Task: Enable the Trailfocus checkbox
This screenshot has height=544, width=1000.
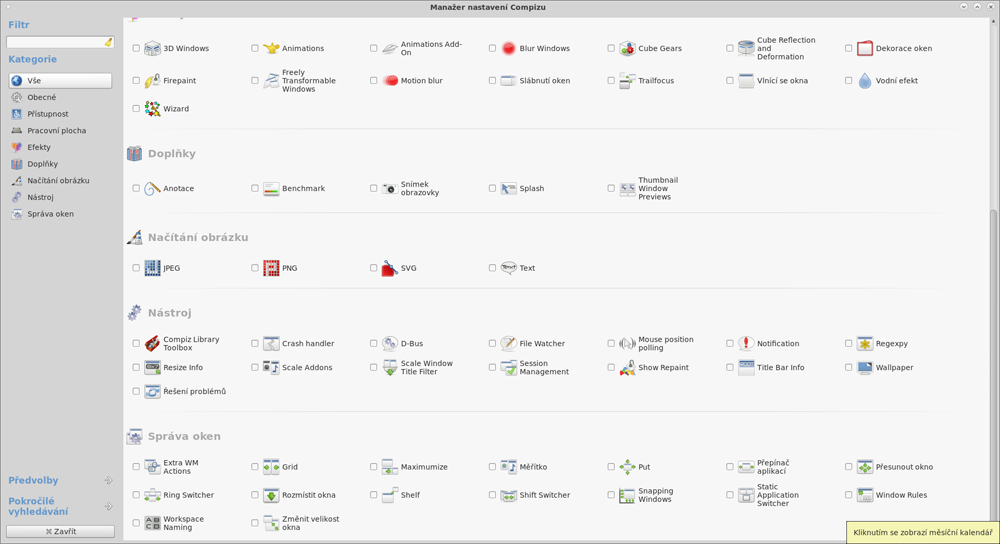Action: click(x=611, y=81)
